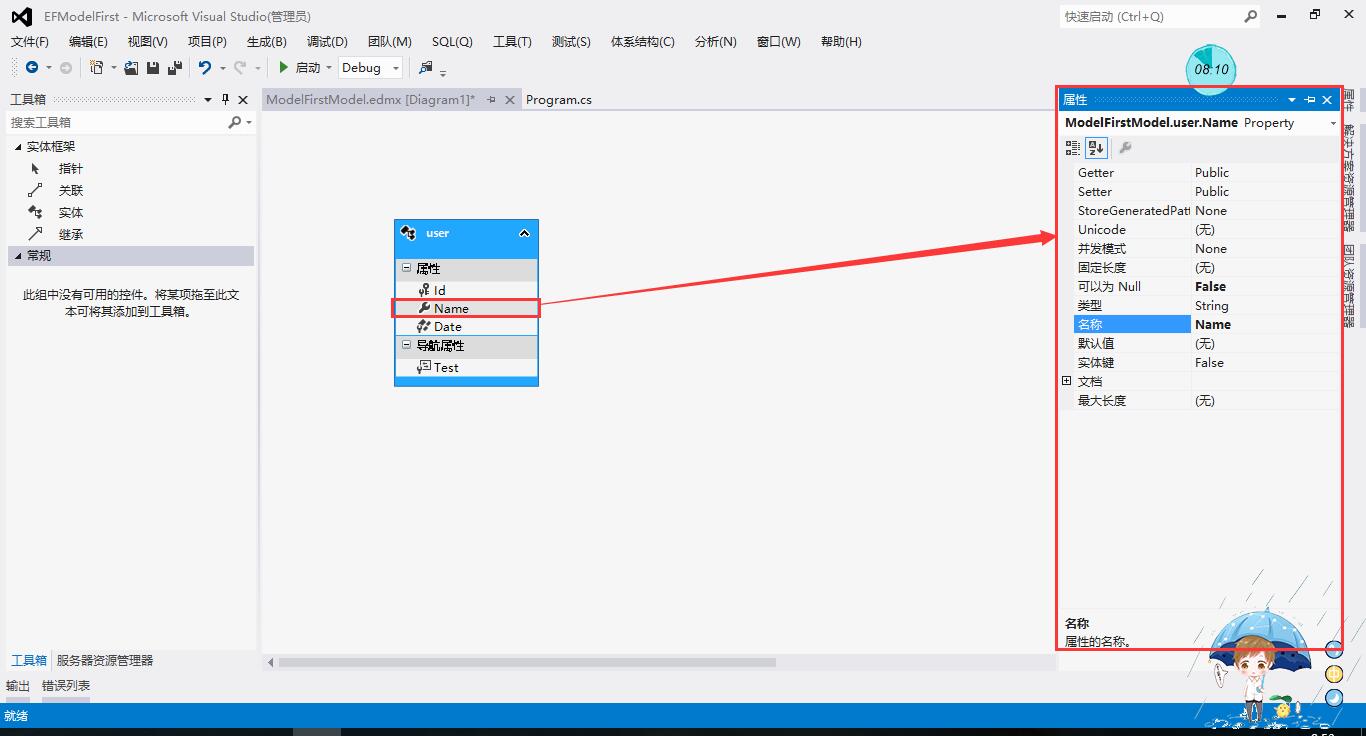
Task: Open New Project dropdown arrow
Action: [113, 68]
